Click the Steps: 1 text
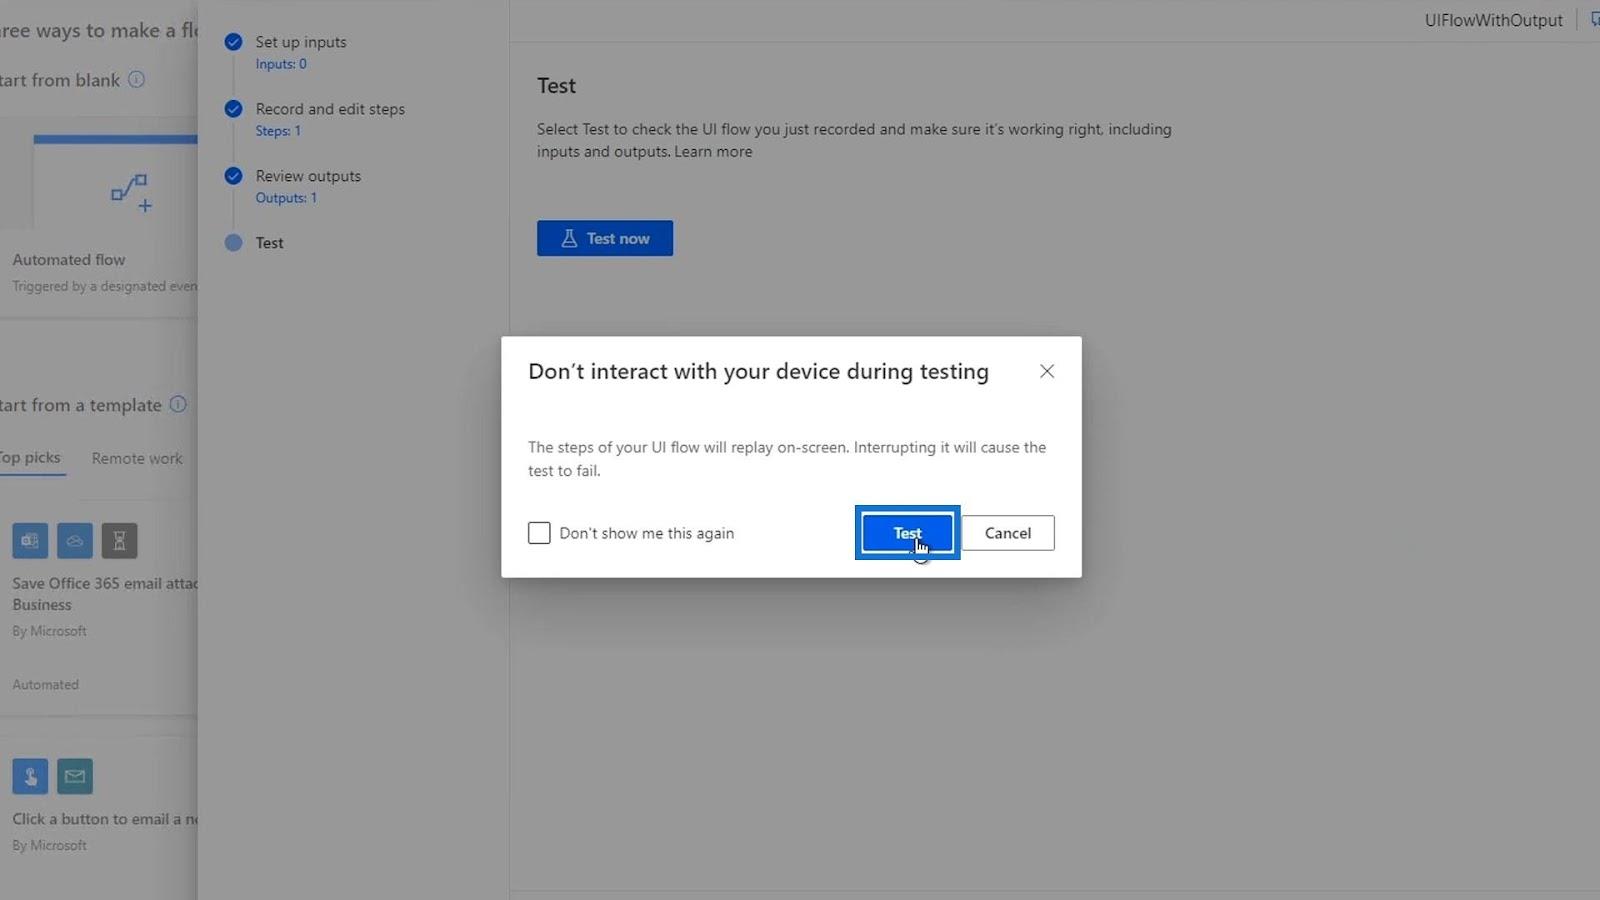 click(x=278, y=131)
